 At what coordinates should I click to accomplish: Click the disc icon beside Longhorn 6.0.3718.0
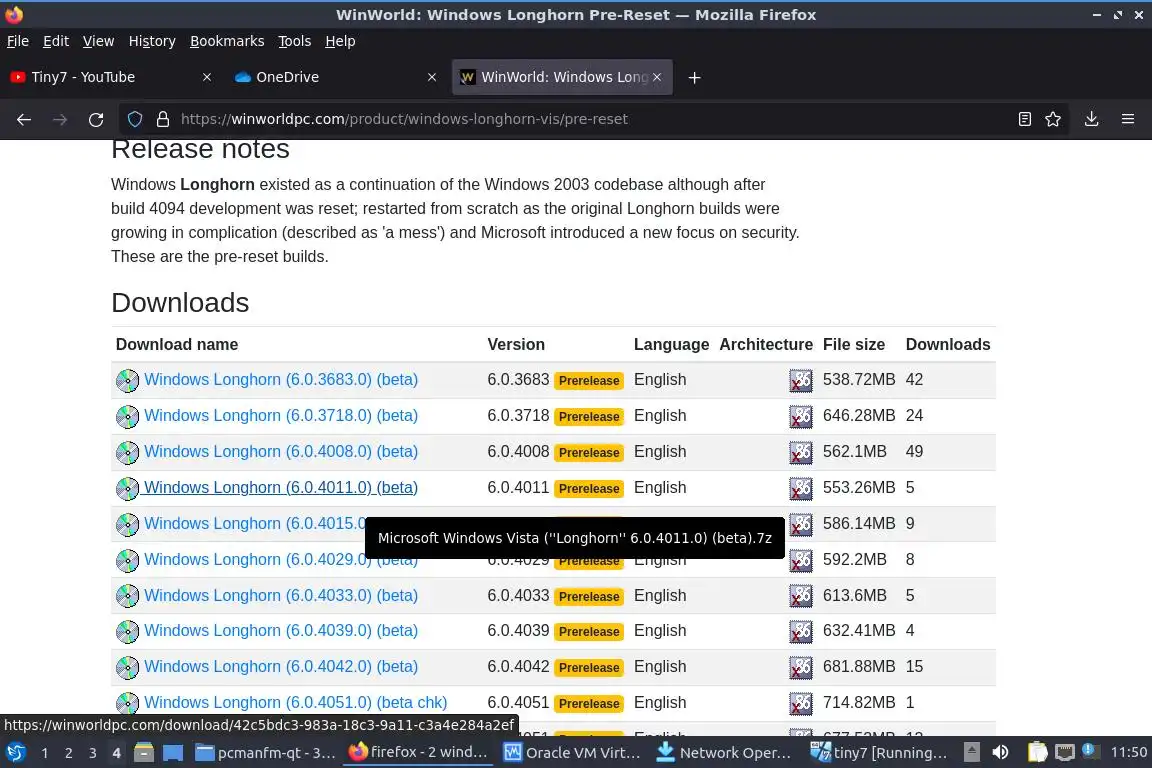point(127,417)
